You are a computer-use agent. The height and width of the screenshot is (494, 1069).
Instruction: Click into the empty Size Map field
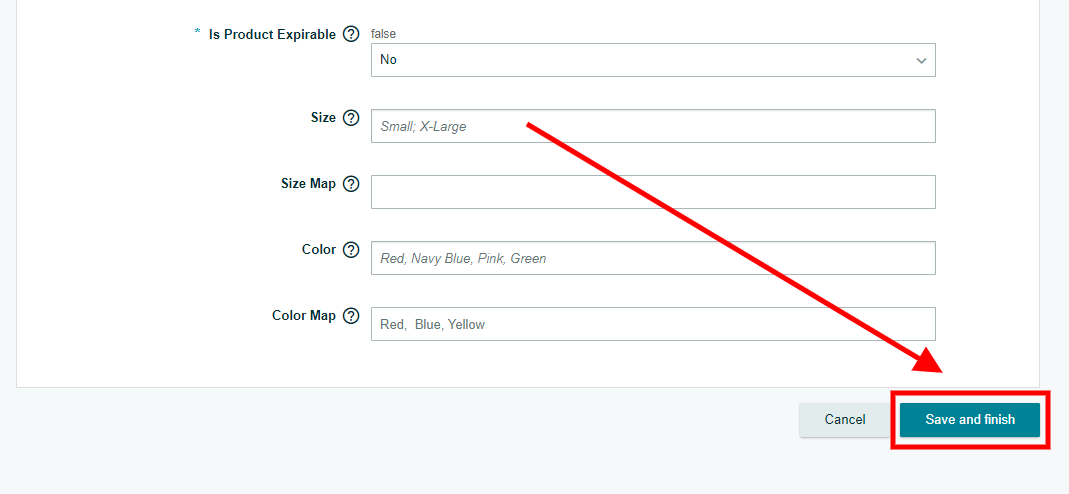[x=653, y=192]
